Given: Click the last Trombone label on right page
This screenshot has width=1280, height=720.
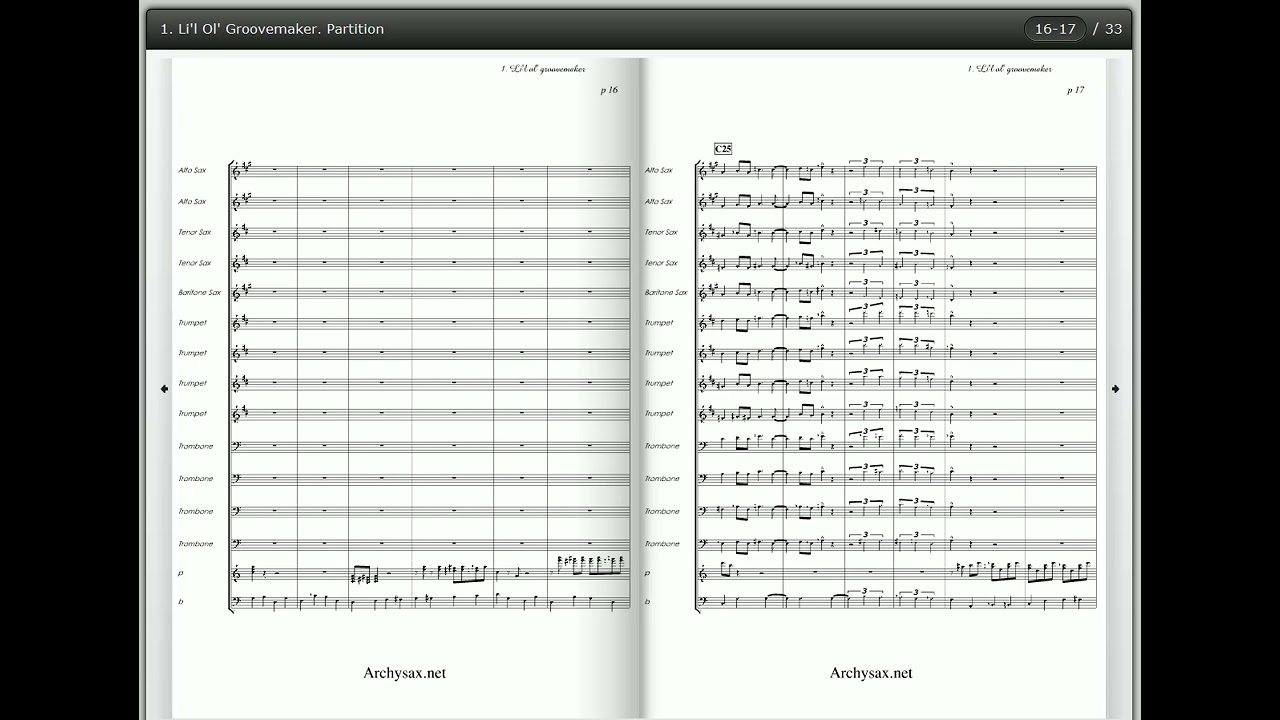Looking at the screenshot, I should [x=662, y=544].
